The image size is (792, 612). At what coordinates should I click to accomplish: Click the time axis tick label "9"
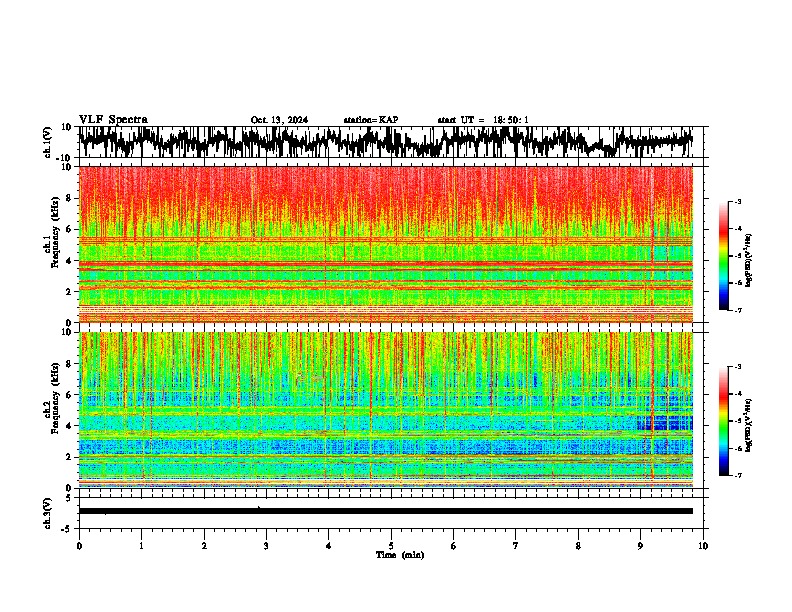pyautogui.click(x=640, y=546)
